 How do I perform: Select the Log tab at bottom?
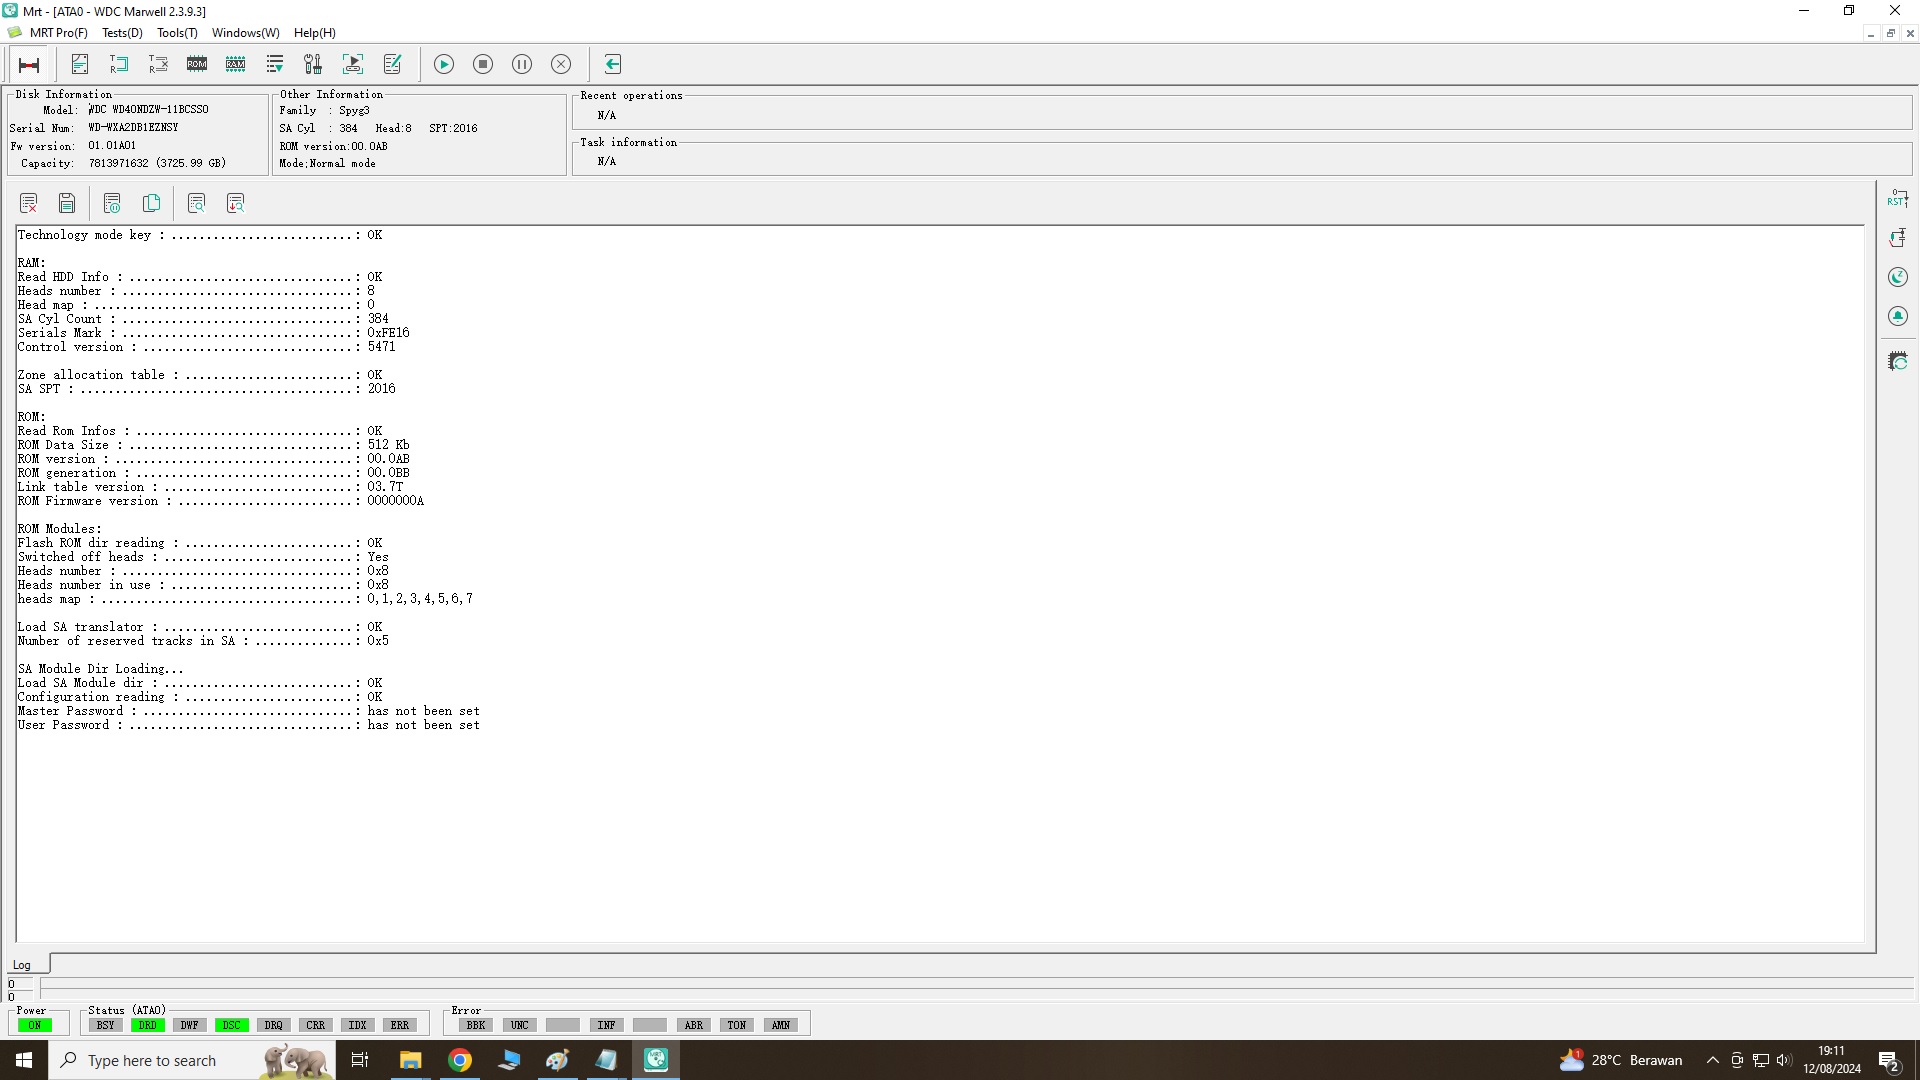[x=22, y=965]
